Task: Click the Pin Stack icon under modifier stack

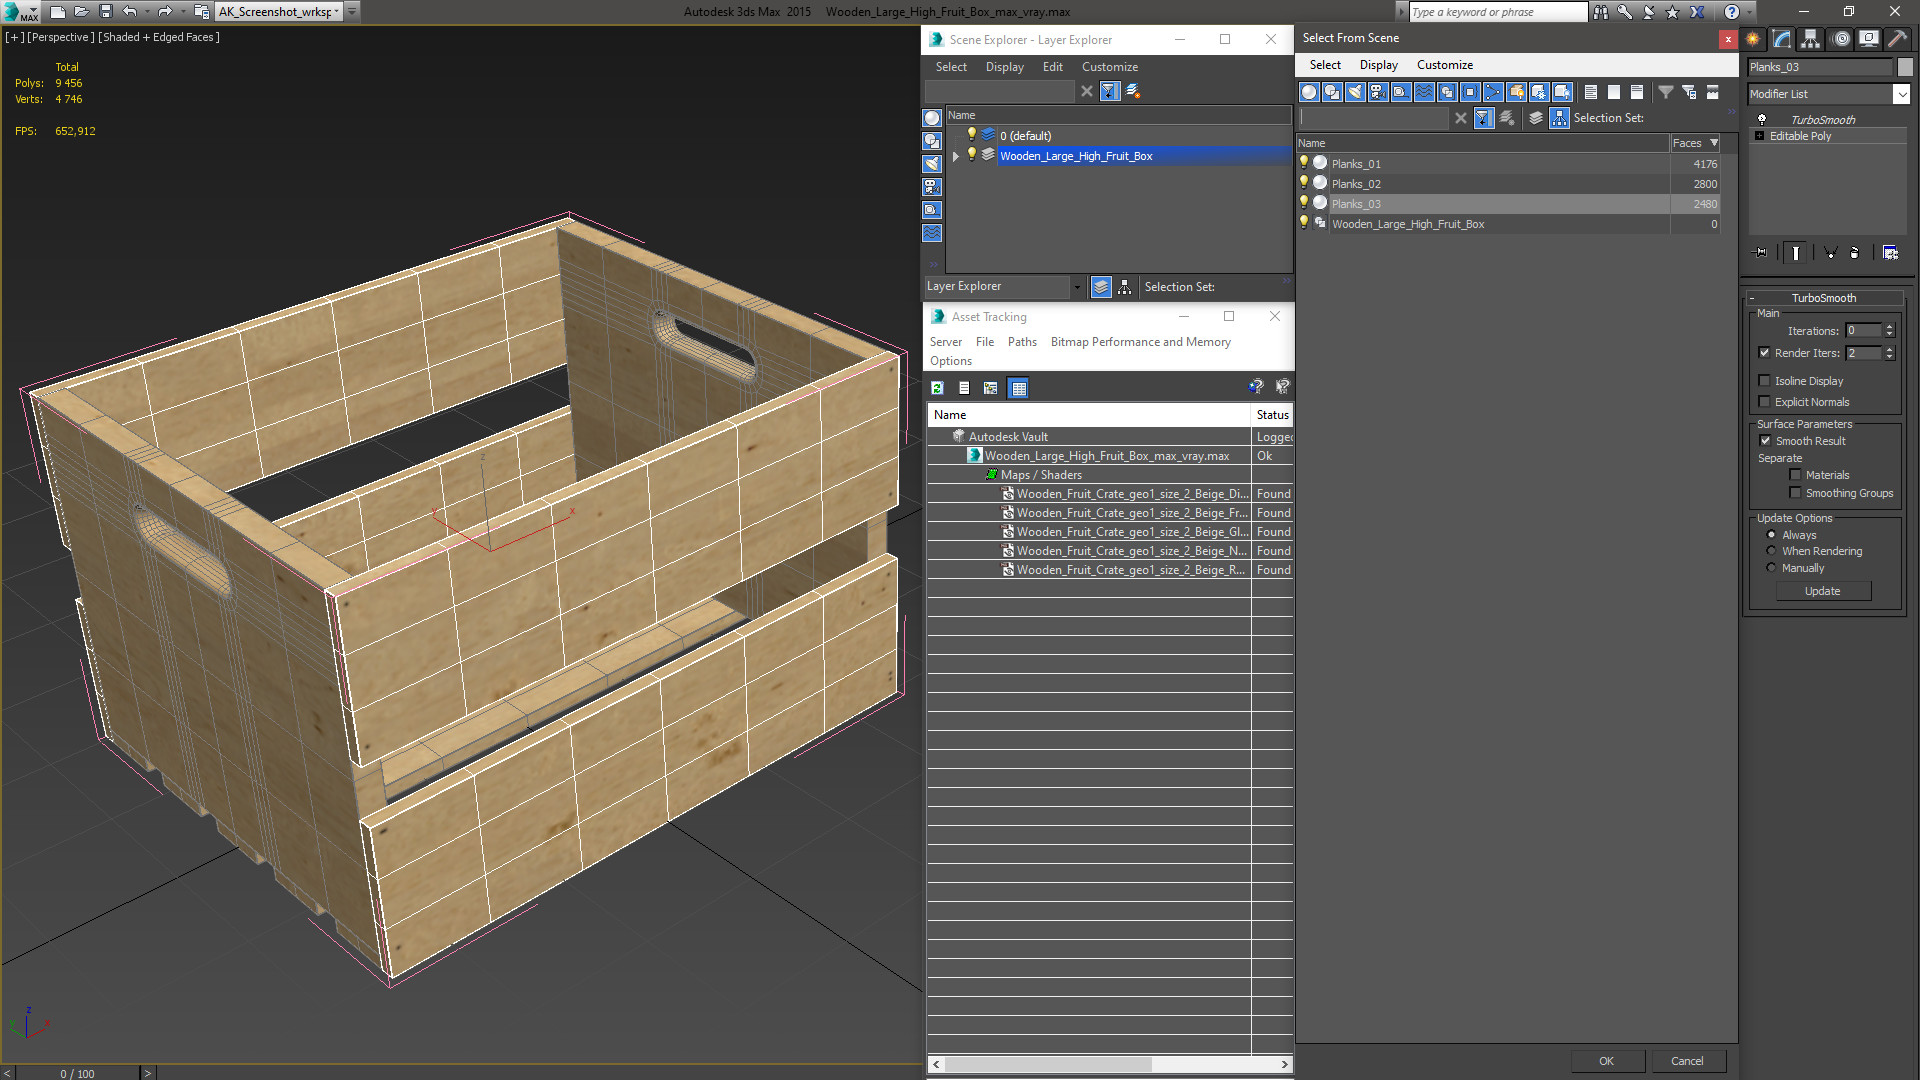Action: pyautogui.click(x=1761, y=253)
